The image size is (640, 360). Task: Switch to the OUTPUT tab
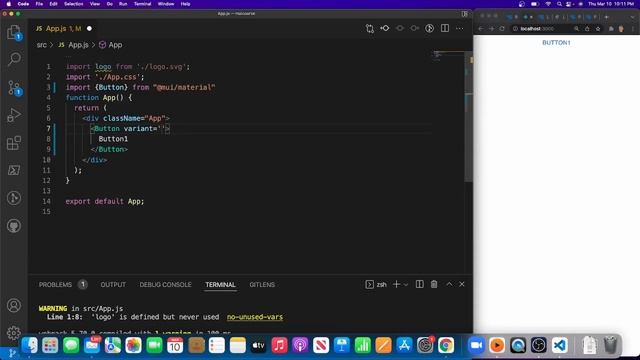pos(113,284)
